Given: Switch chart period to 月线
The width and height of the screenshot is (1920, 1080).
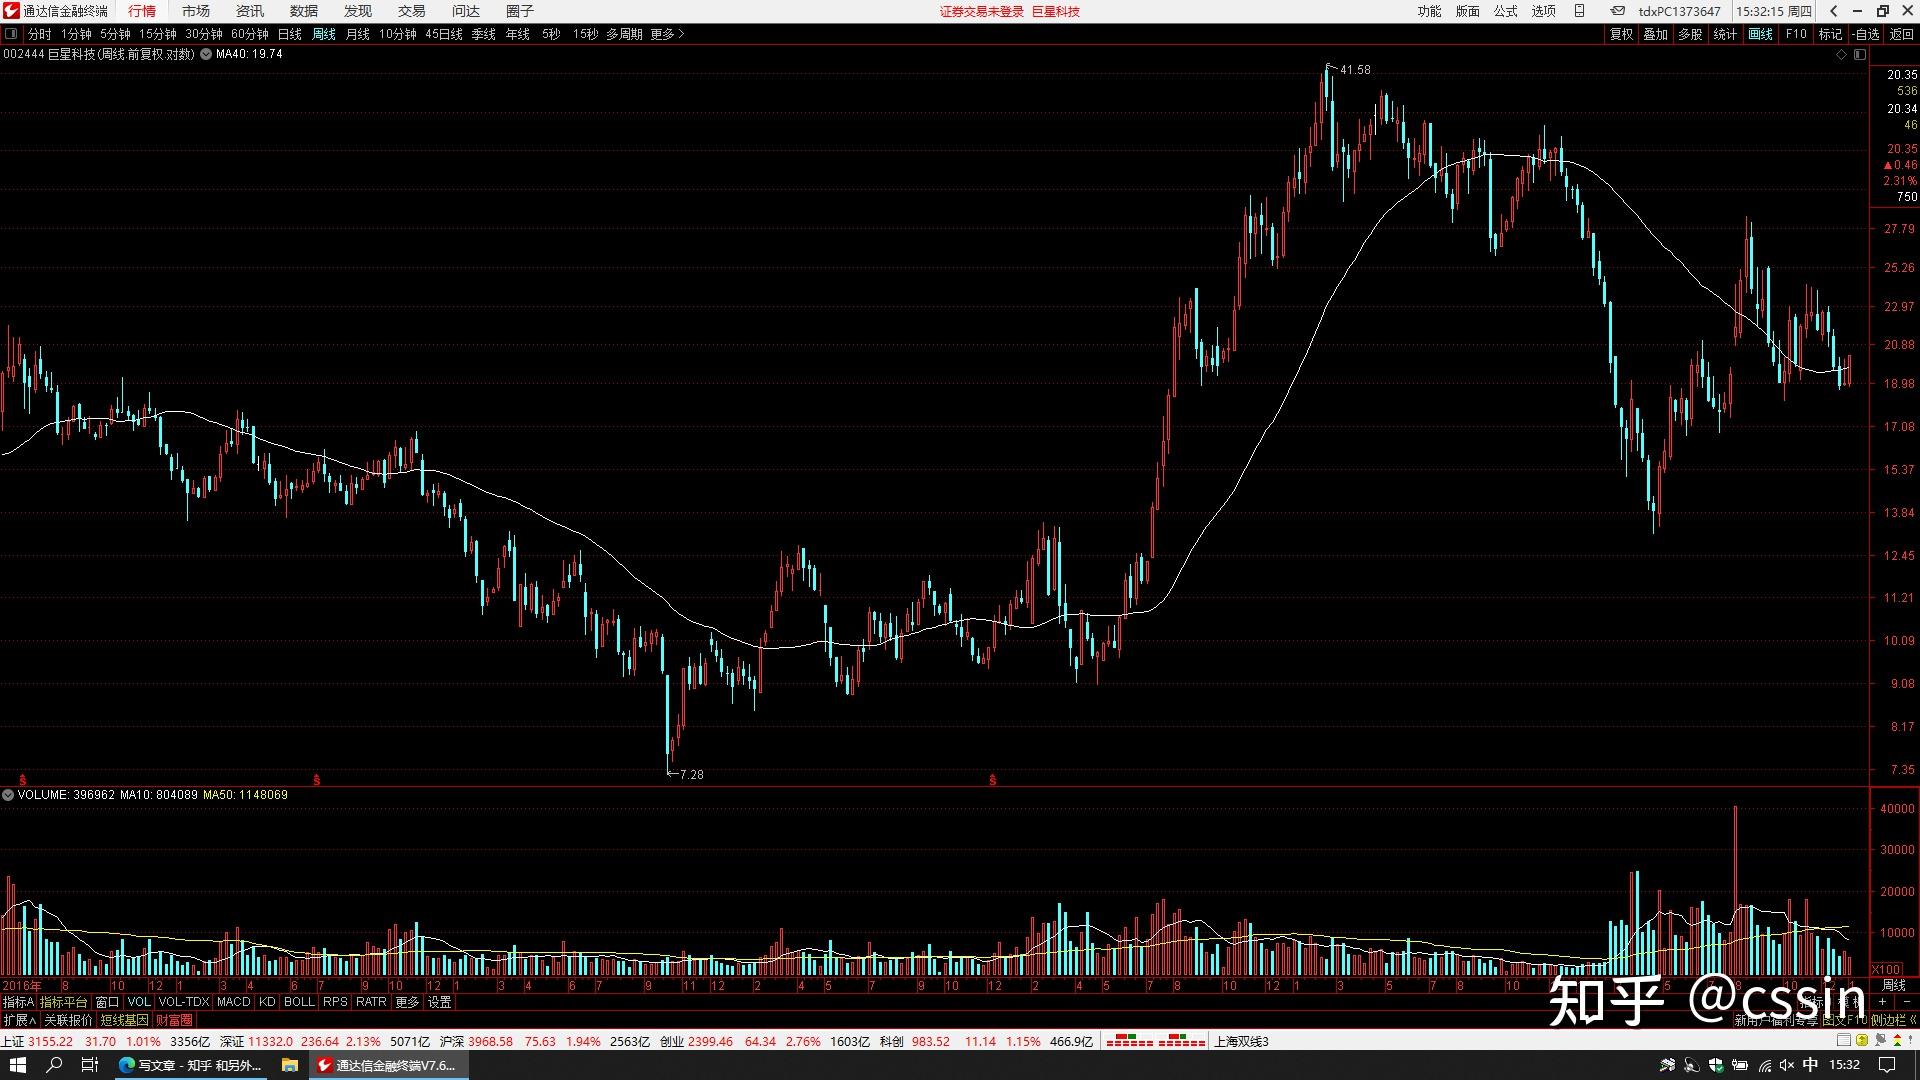Looking at the screenshot, I should (x=358, y=34).
